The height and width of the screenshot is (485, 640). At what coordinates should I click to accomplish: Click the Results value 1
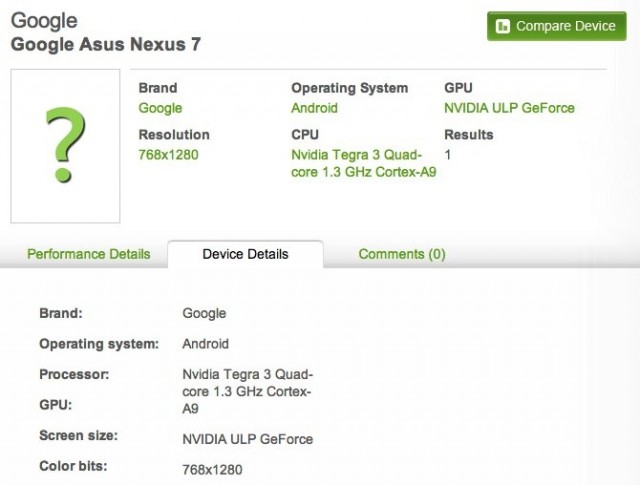click(448, 155)
